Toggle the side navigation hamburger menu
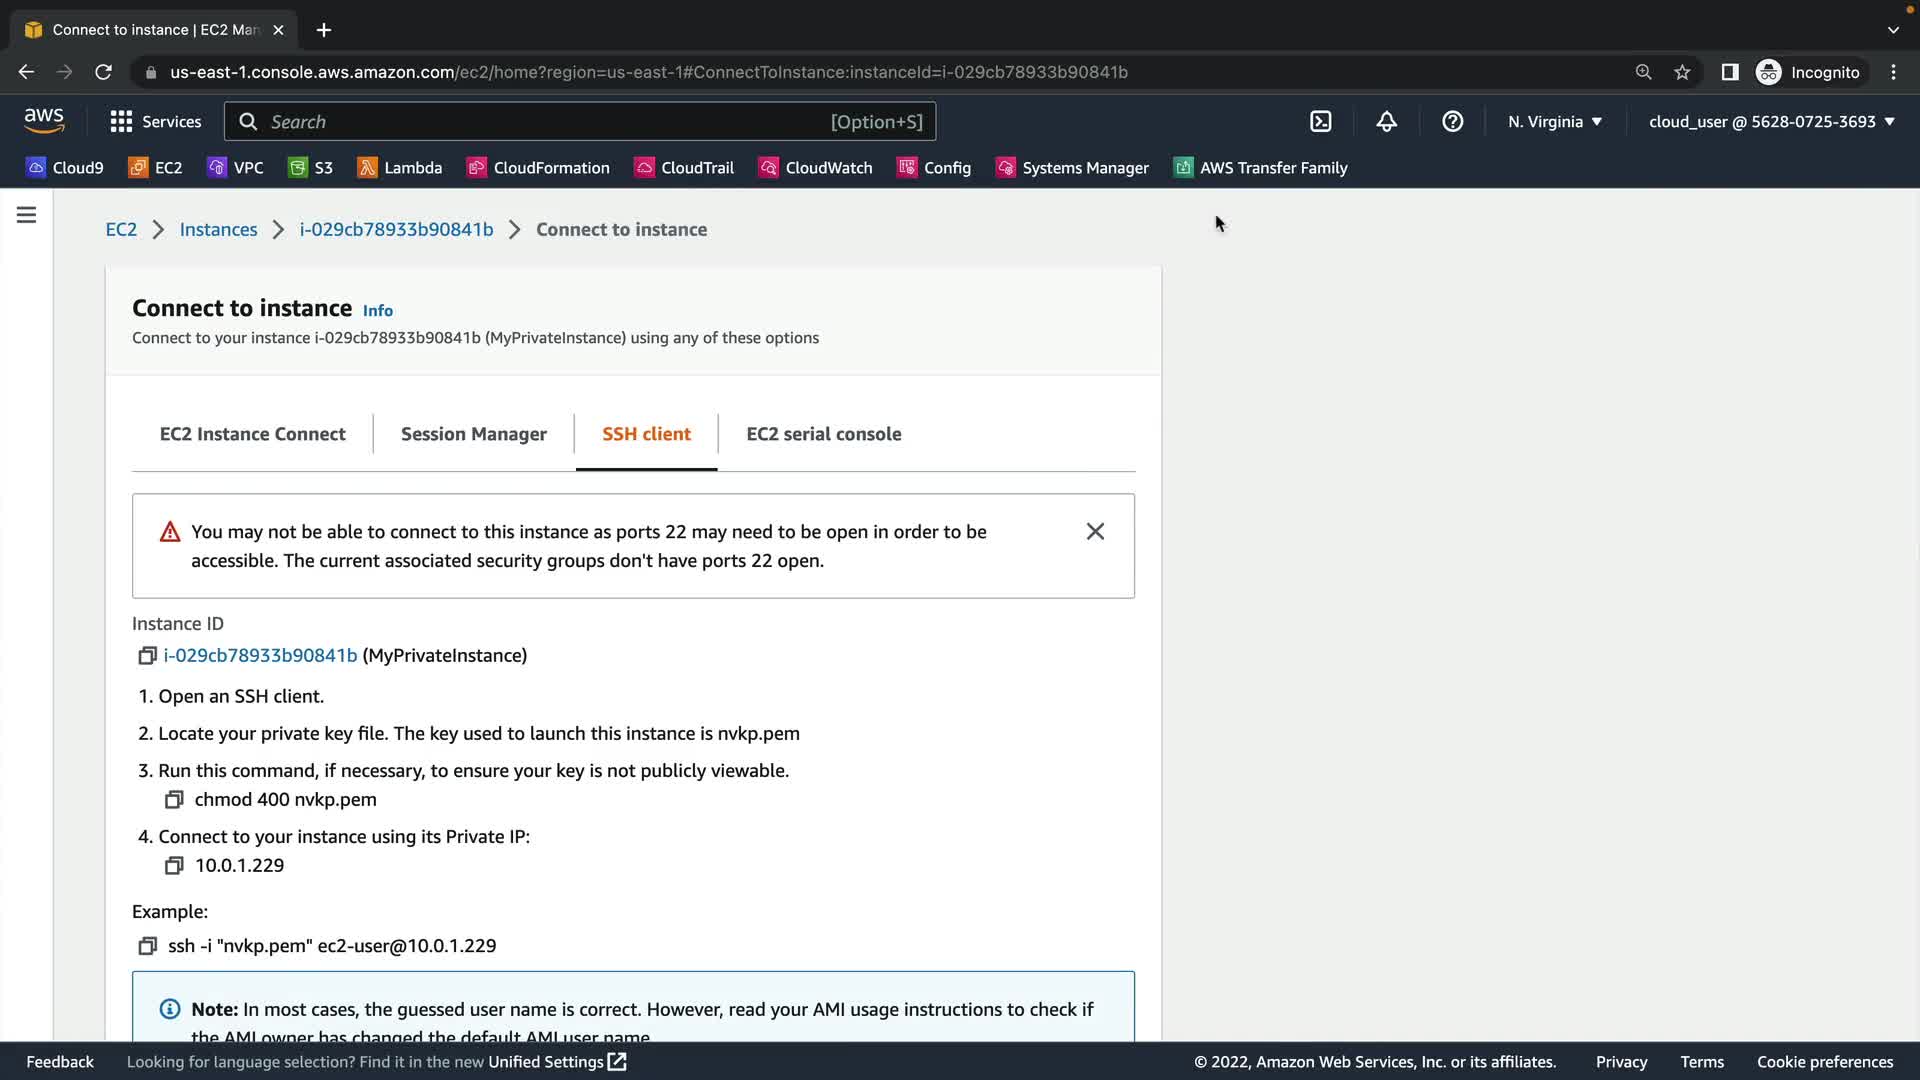This screenshot has width=1920, height=1080. (x=27, y=215)
